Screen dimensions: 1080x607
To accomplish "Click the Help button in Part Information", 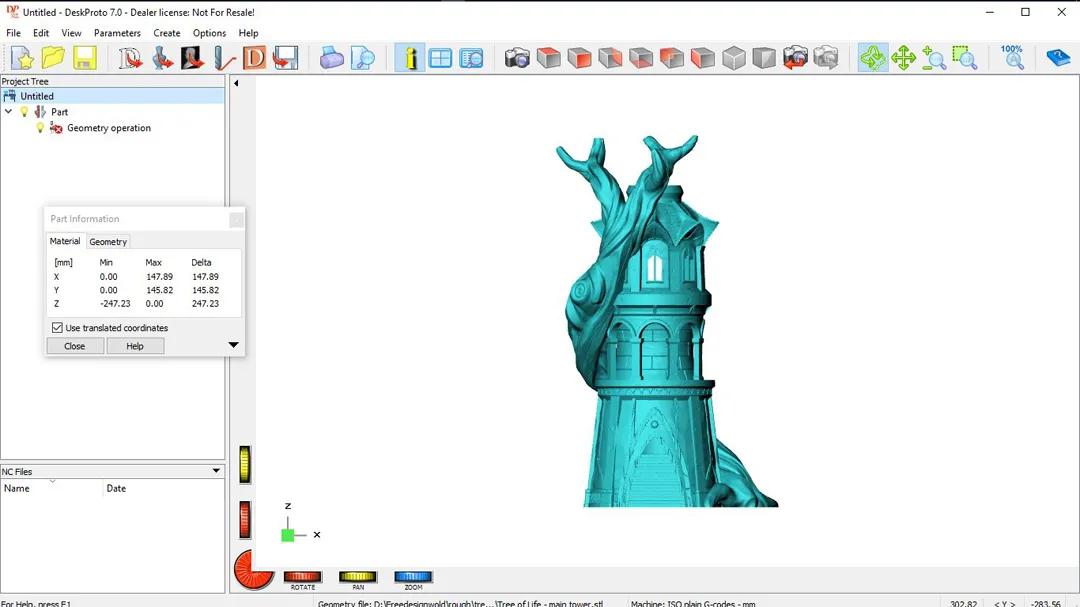I will (135, 346).
